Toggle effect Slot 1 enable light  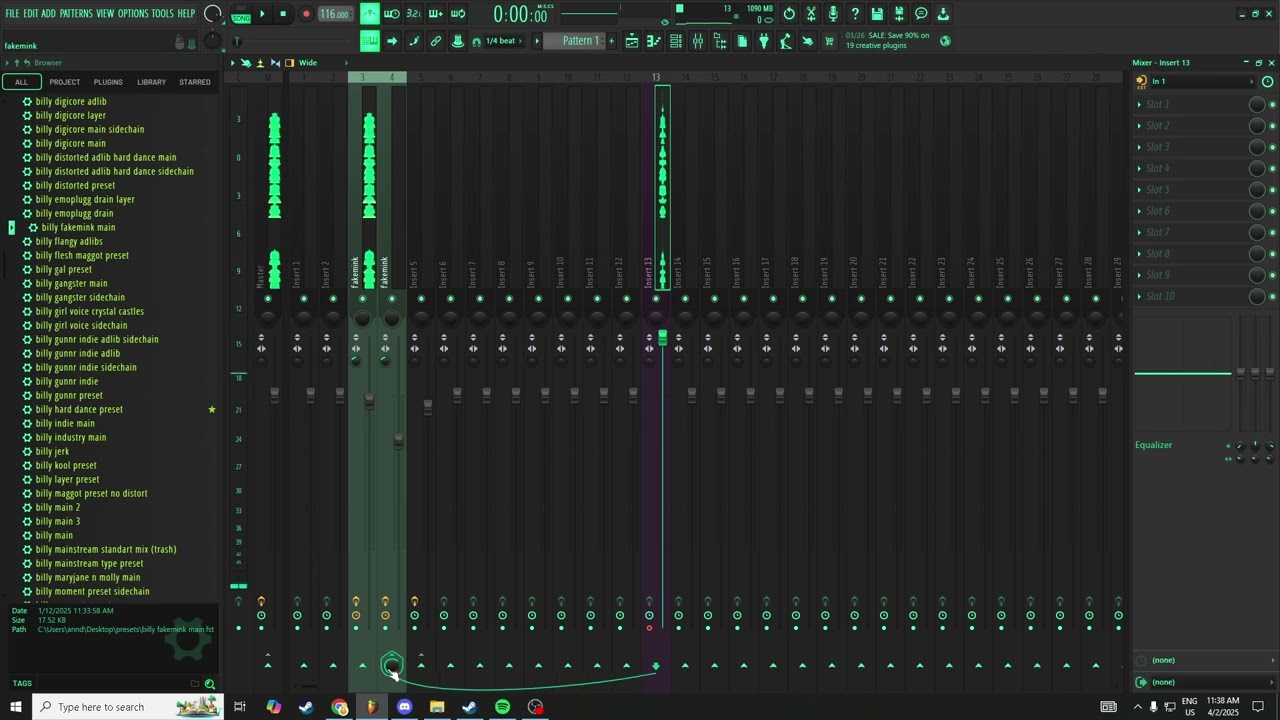(x=1272, y=104)
